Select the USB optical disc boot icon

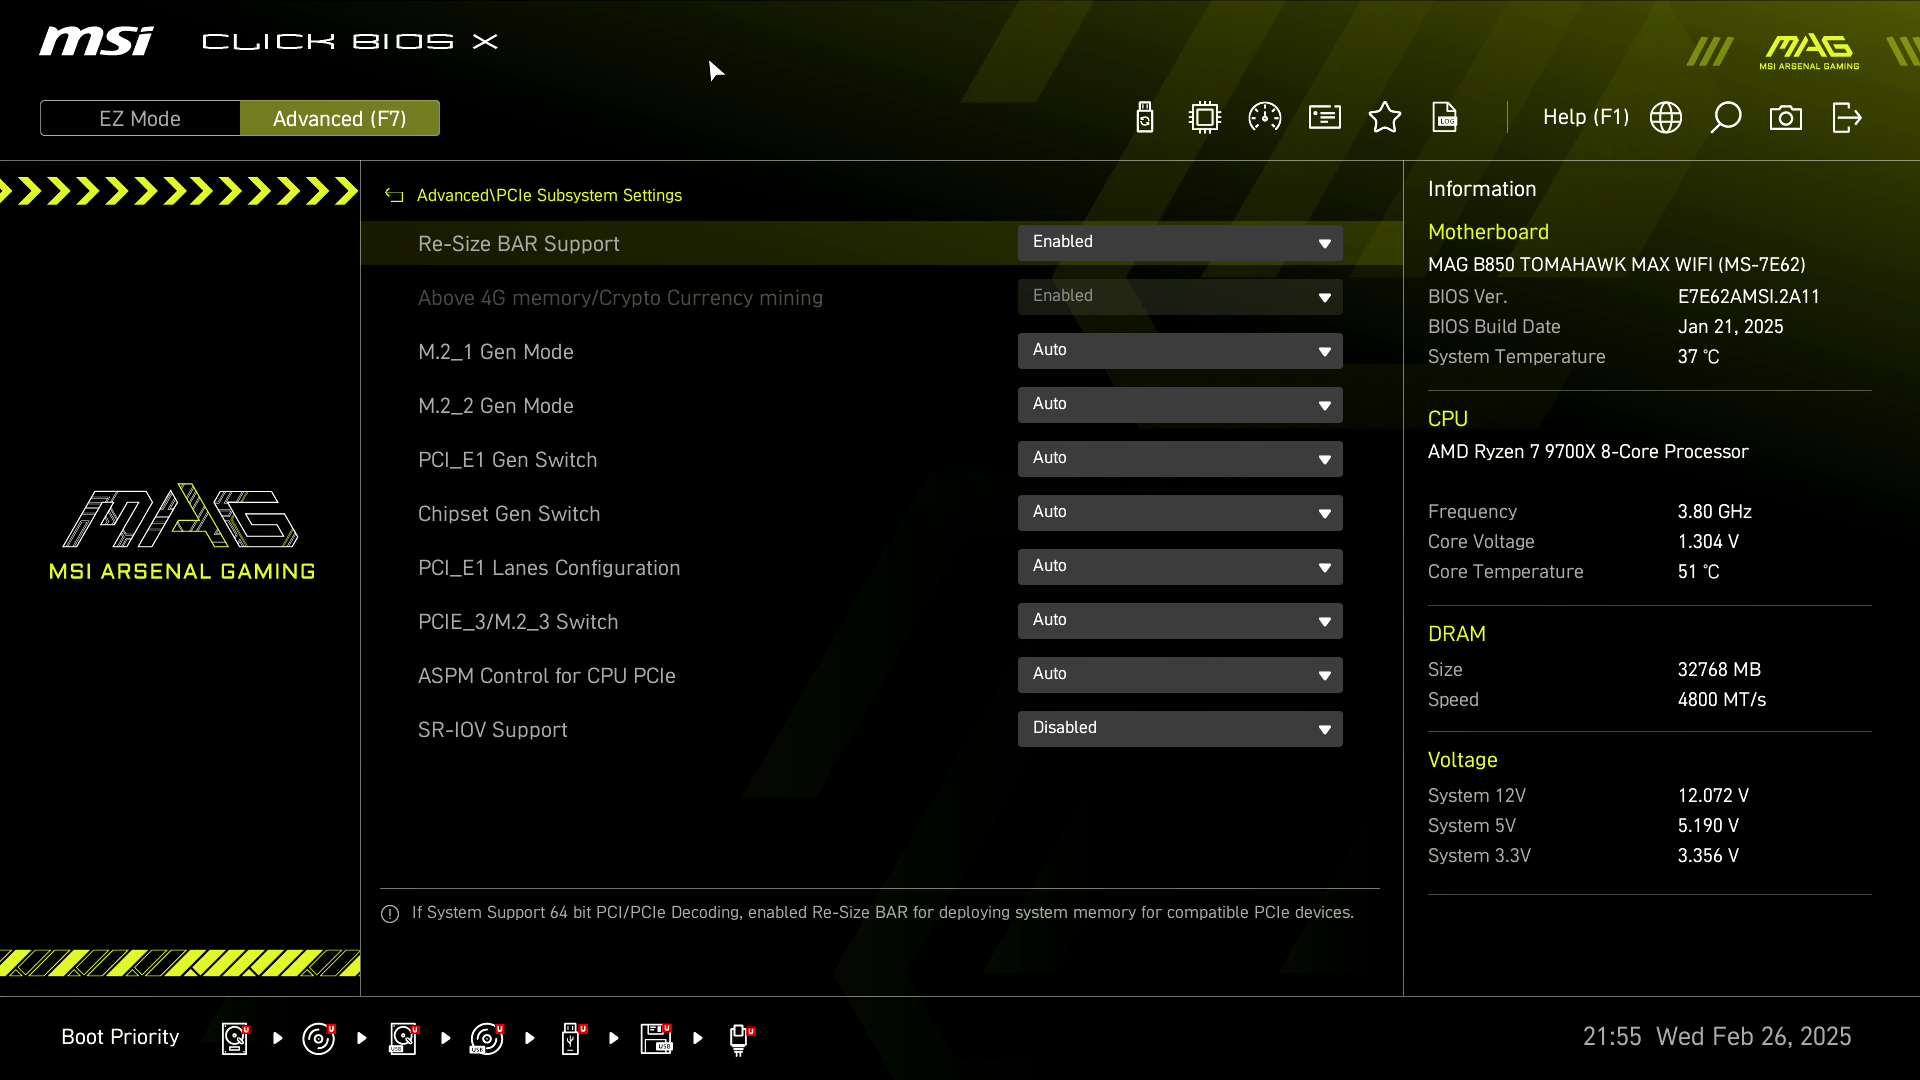click(487, 1038)
